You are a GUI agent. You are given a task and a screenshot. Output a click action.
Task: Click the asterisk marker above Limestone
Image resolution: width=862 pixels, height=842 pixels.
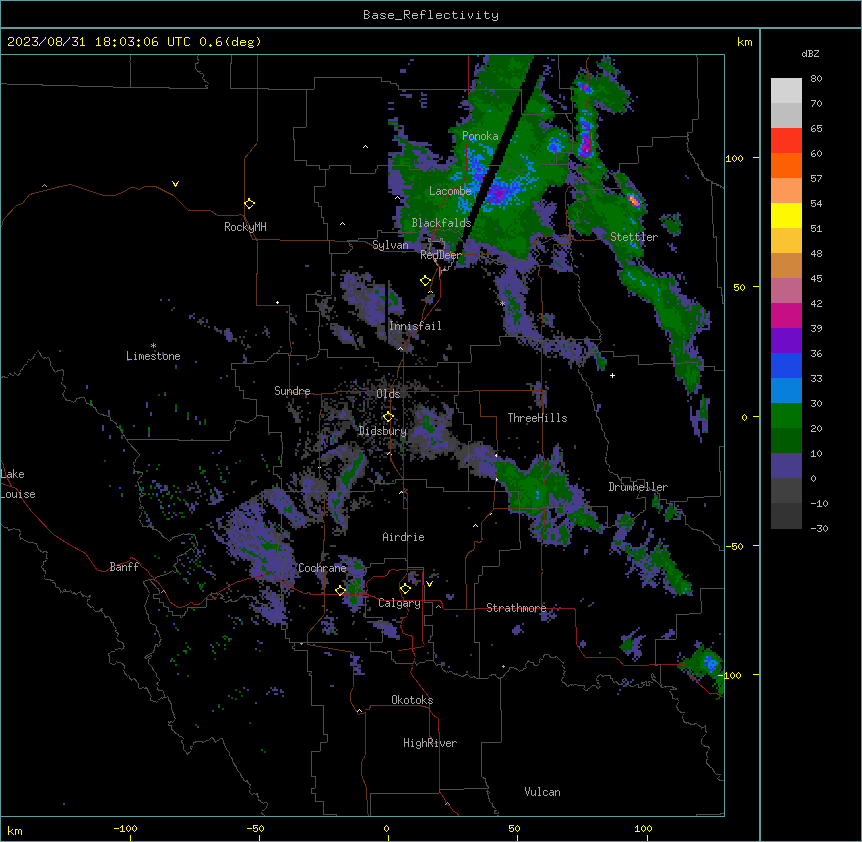click(x=153, y=346)
